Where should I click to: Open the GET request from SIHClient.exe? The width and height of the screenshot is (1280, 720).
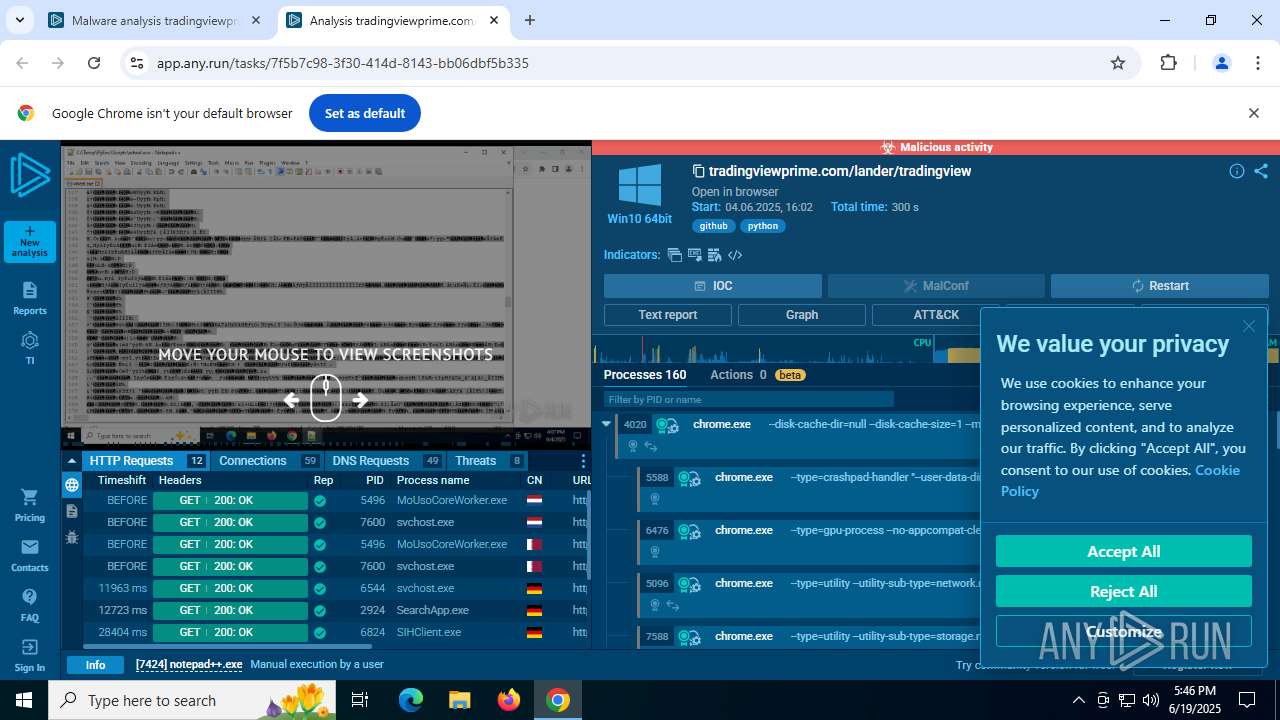pyautogui.click(x=230, y=632)
